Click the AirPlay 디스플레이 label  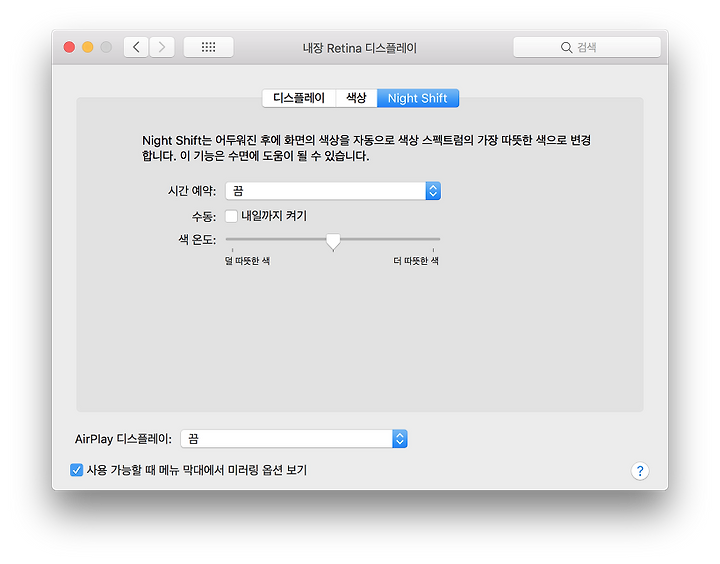[124, 439]
